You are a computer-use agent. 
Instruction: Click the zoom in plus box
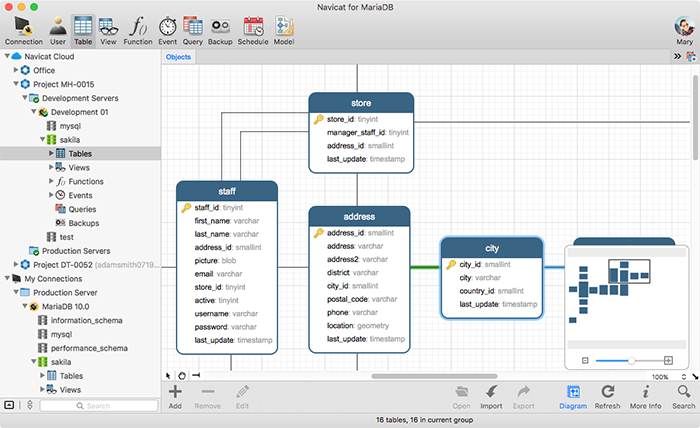coord(668,360)
